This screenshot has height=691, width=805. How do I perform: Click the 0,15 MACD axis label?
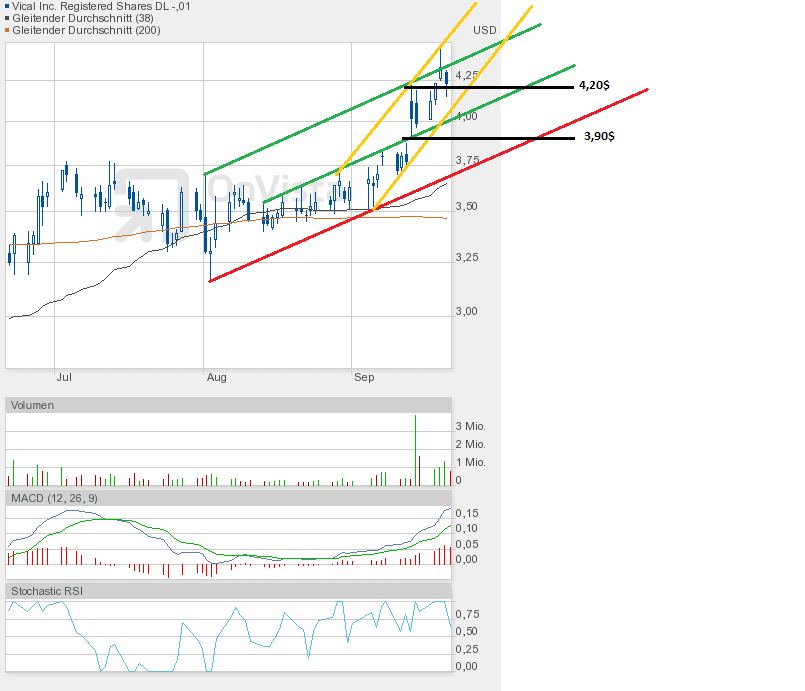[x=467, y=513]
